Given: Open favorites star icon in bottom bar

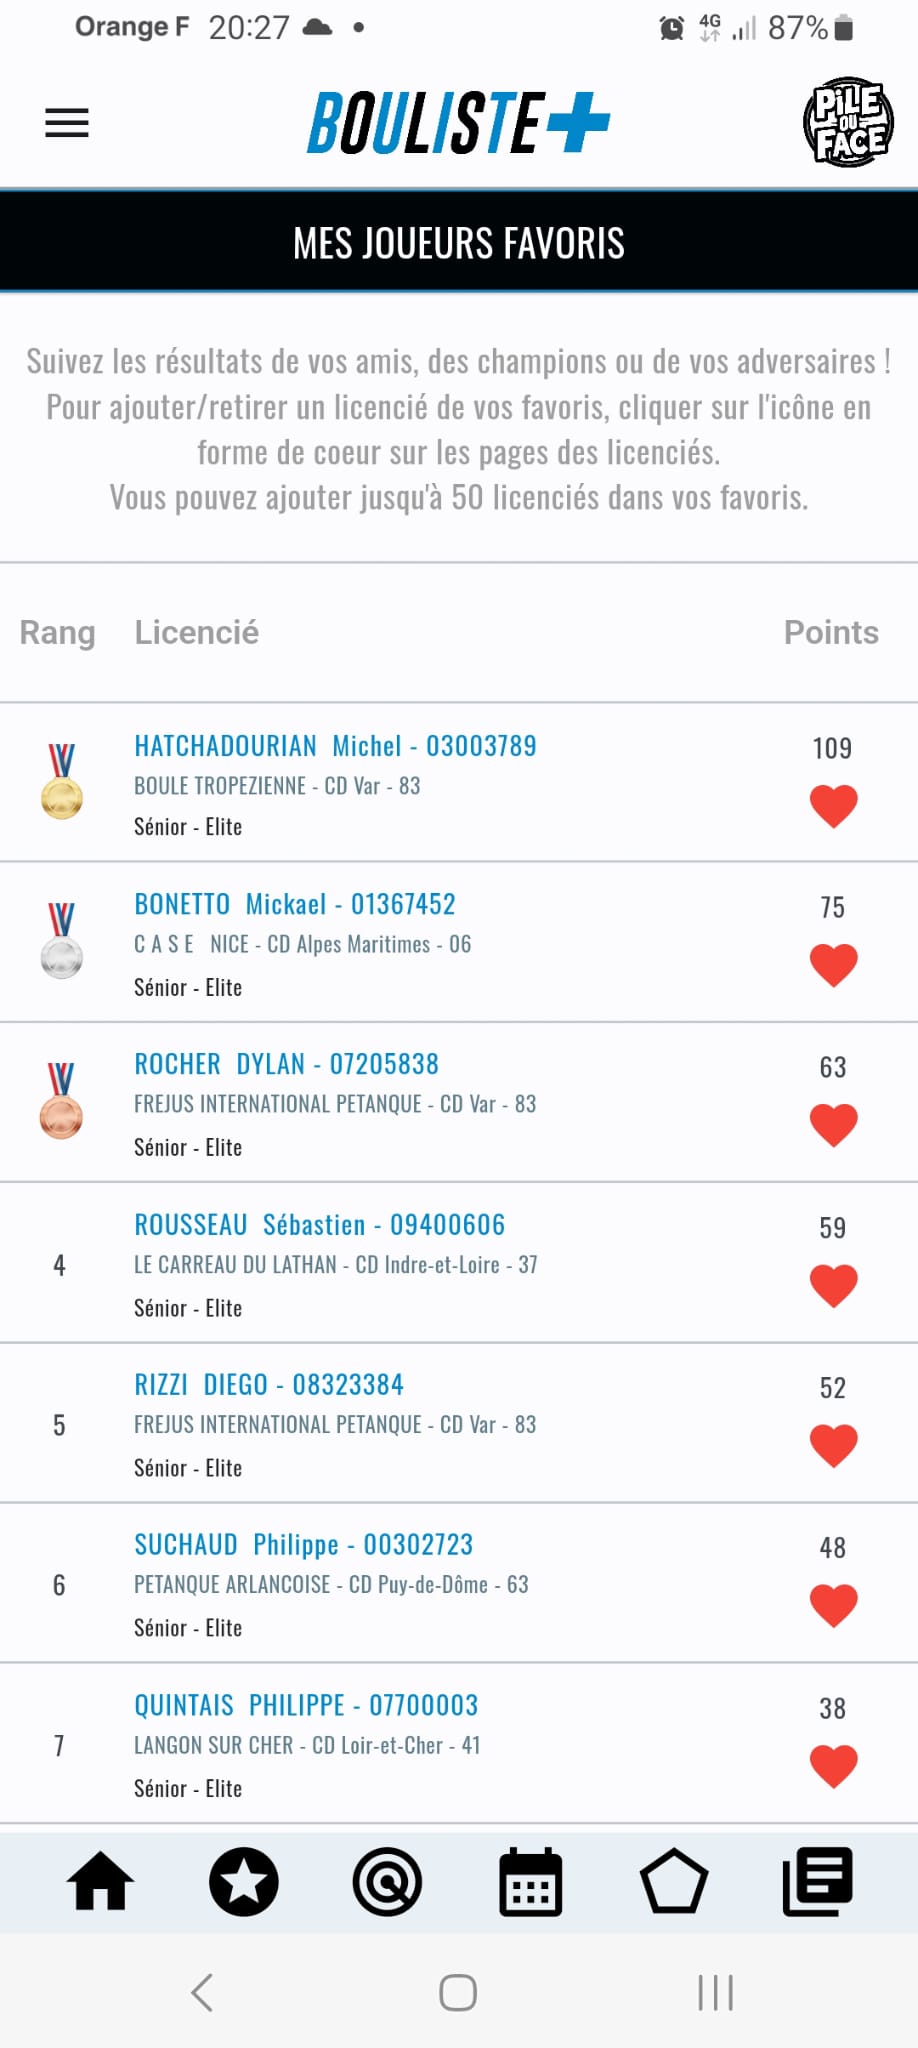Looking at the screenshot, I should 244,1881.
